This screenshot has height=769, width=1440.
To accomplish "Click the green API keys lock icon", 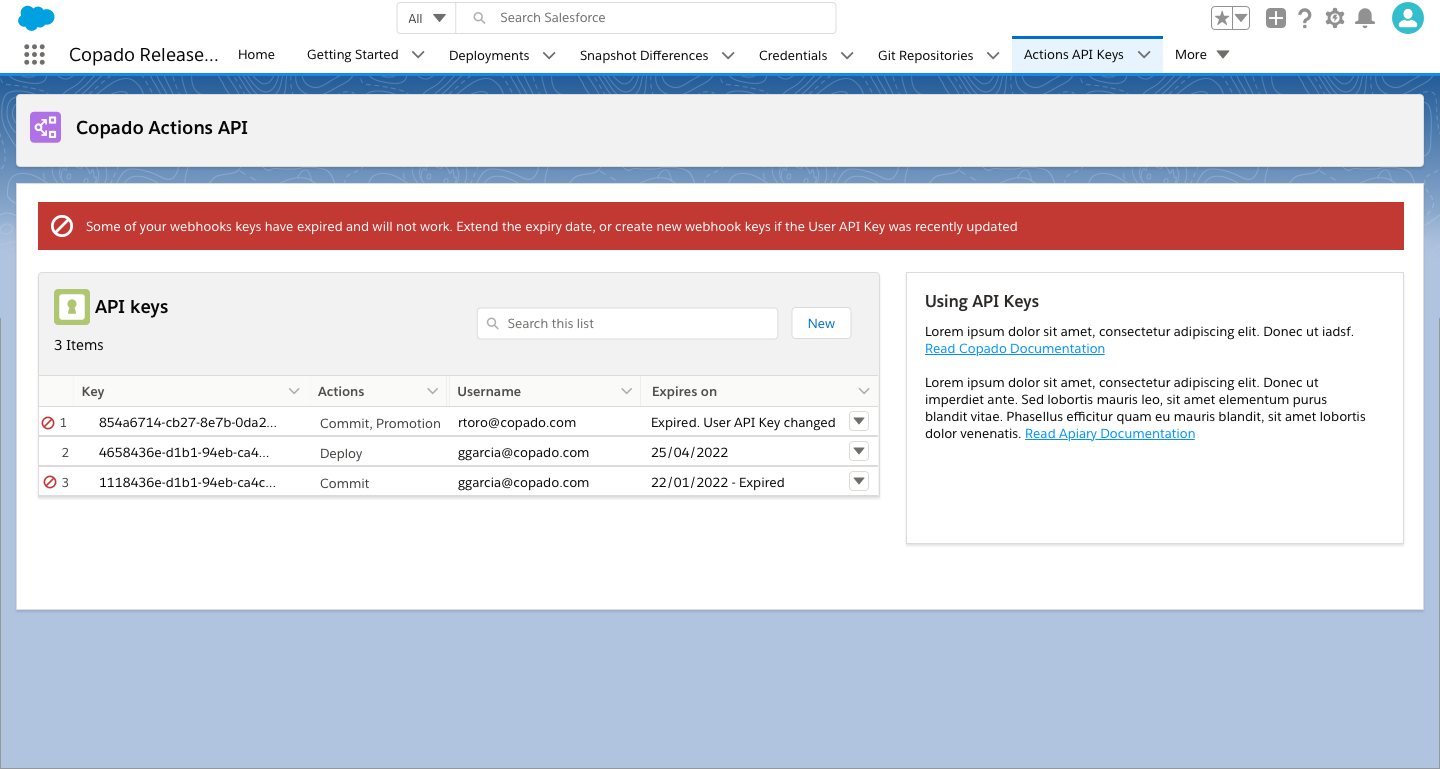I will (x=71, y=307).
